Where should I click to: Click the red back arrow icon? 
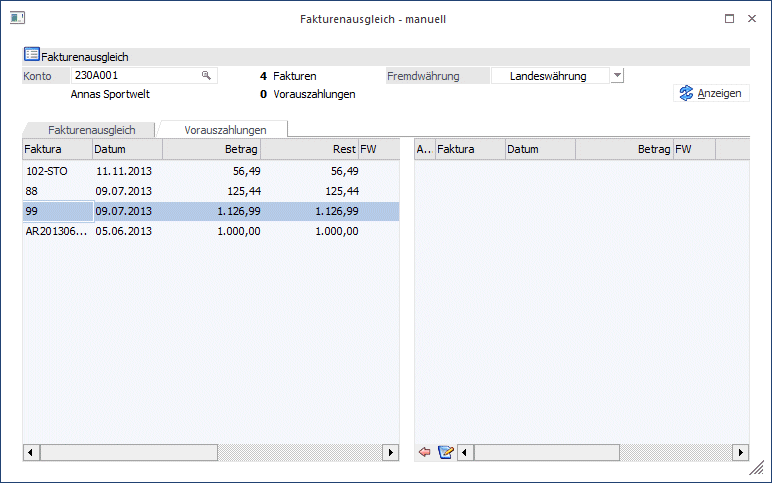point(424,452)
